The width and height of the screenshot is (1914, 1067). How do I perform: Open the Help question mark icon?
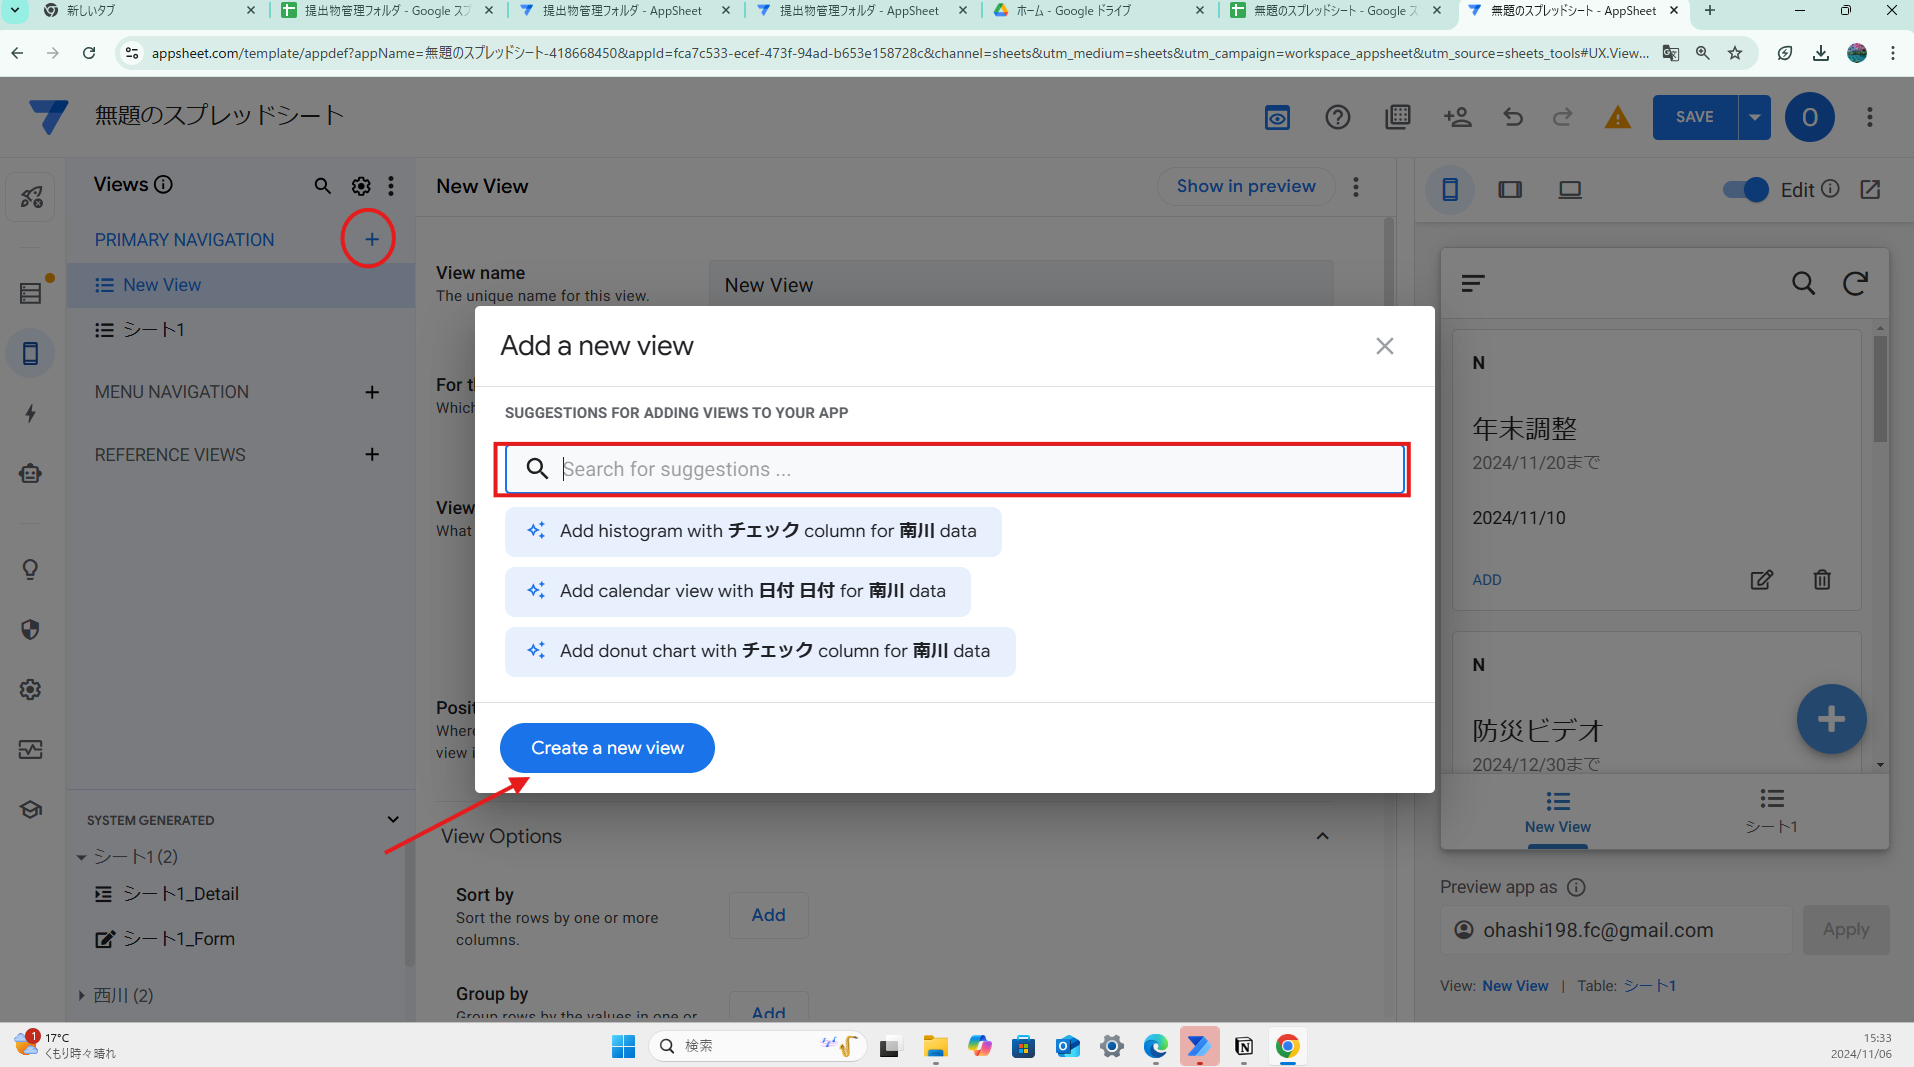coord(1337,118)
